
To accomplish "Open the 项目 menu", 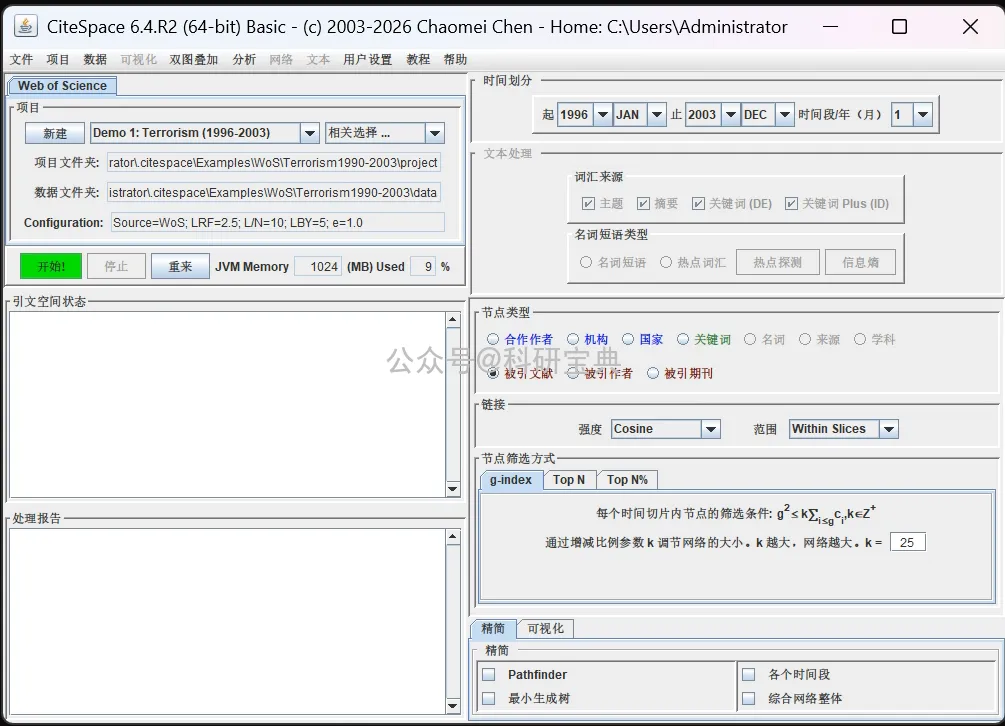I will [x=58, y=60].
